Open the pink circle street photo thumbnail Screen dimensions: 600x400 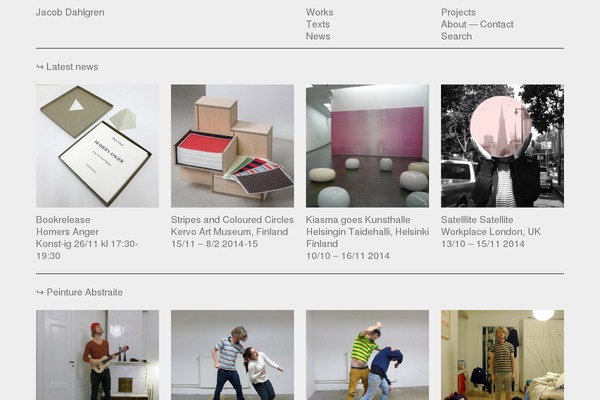(x=502, y=146)
